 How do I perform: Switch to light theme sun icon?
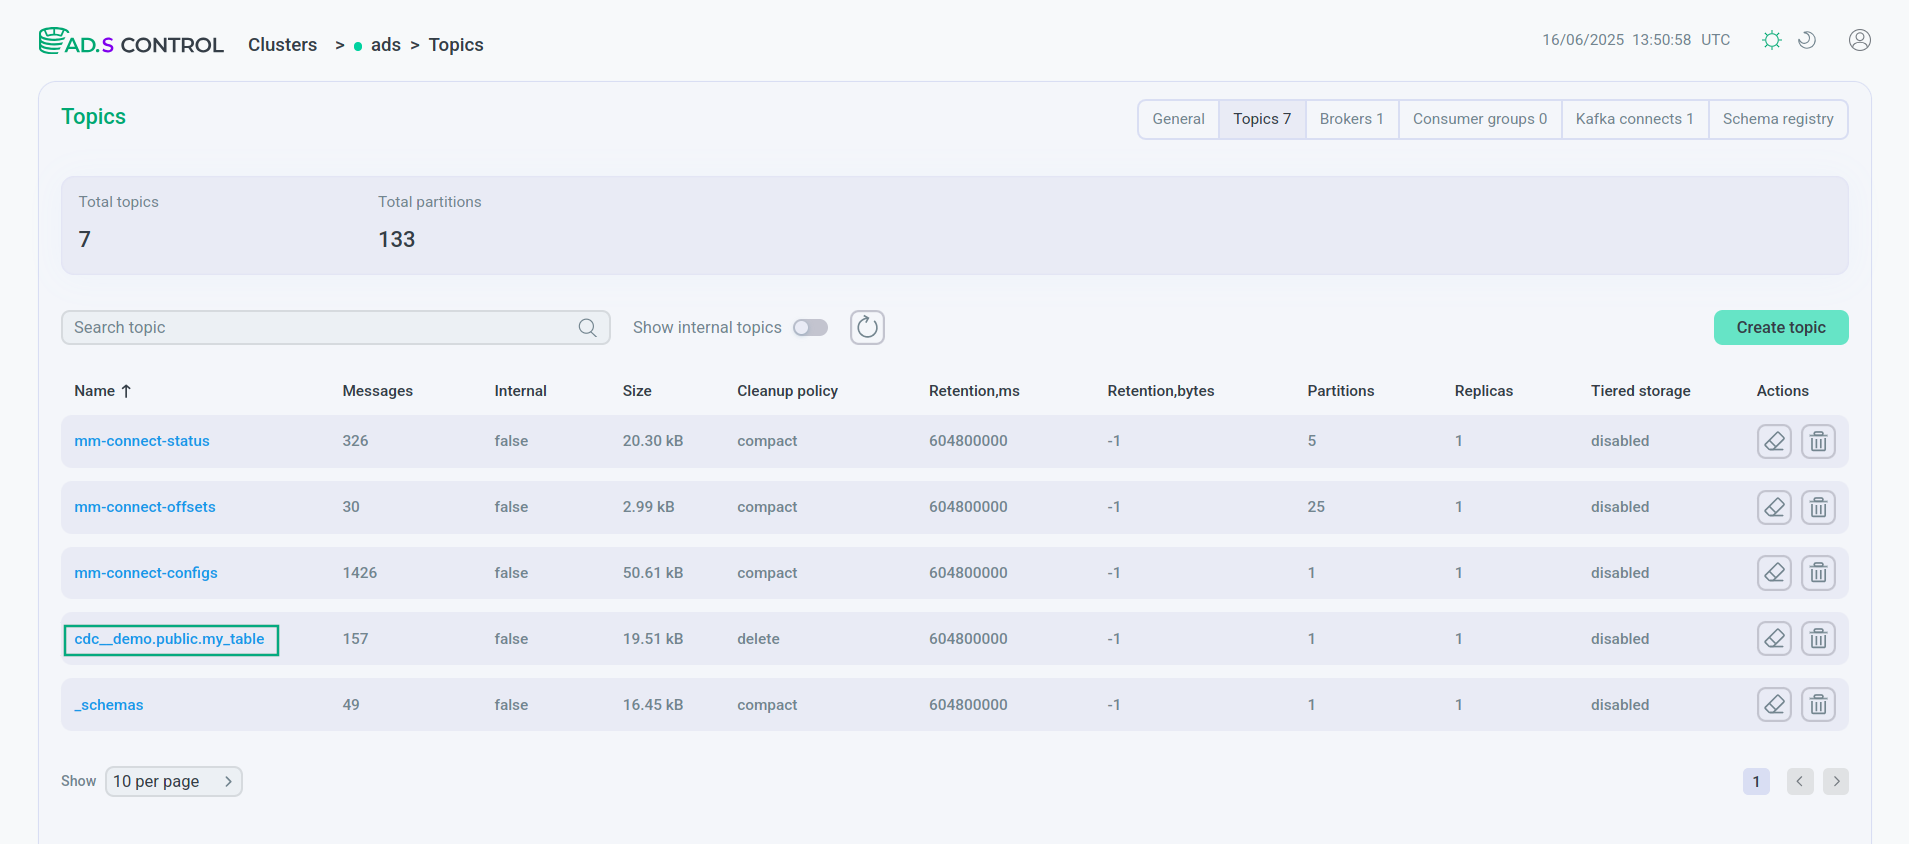pos(1772,40)
